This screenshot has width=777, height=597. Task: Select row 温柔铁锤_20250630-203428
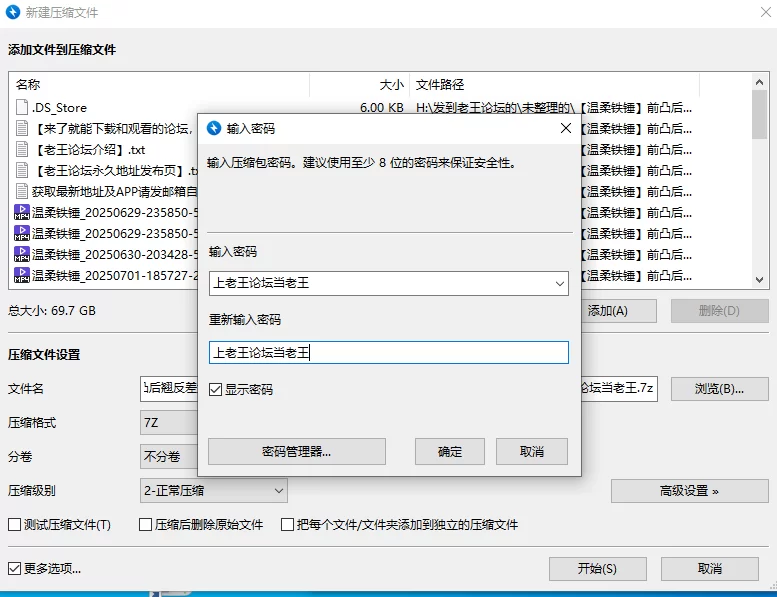coord(107,254)
